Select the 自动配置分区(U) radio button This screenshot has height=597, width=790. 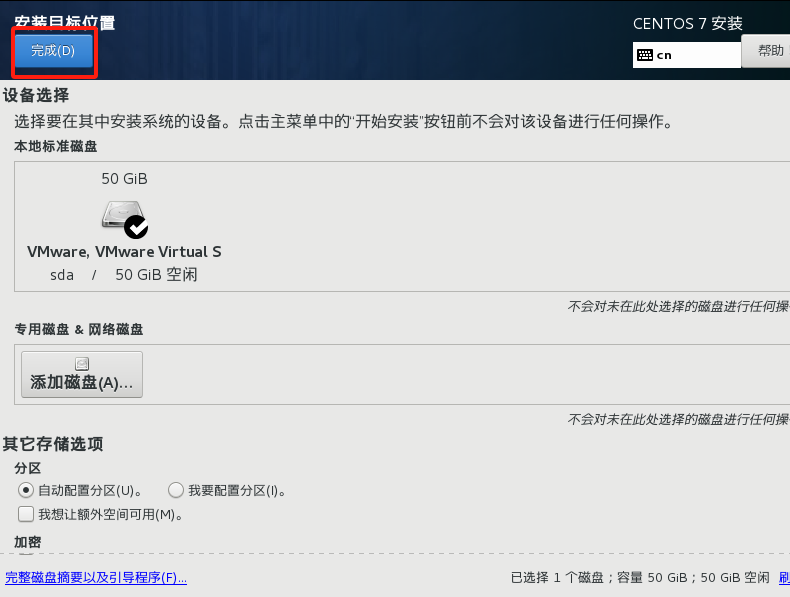pyautogui.click(x=26, y=490)
